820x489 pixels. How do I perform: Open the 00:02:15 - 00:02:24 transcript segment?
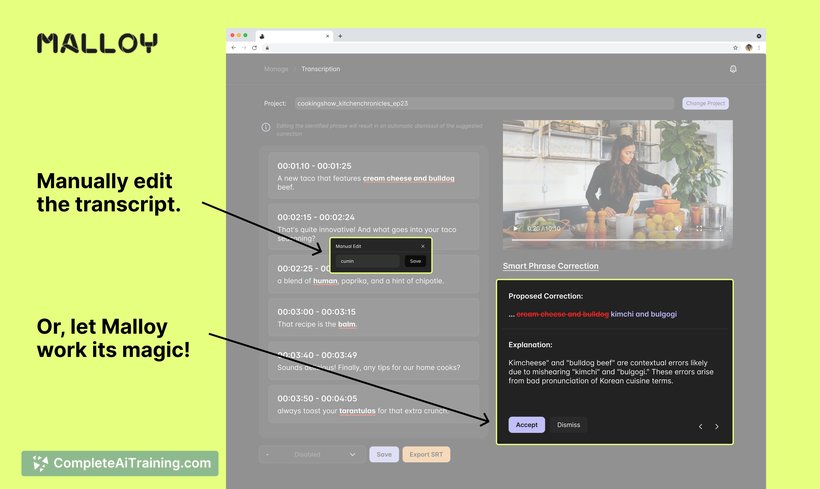(x=373, y=227)
